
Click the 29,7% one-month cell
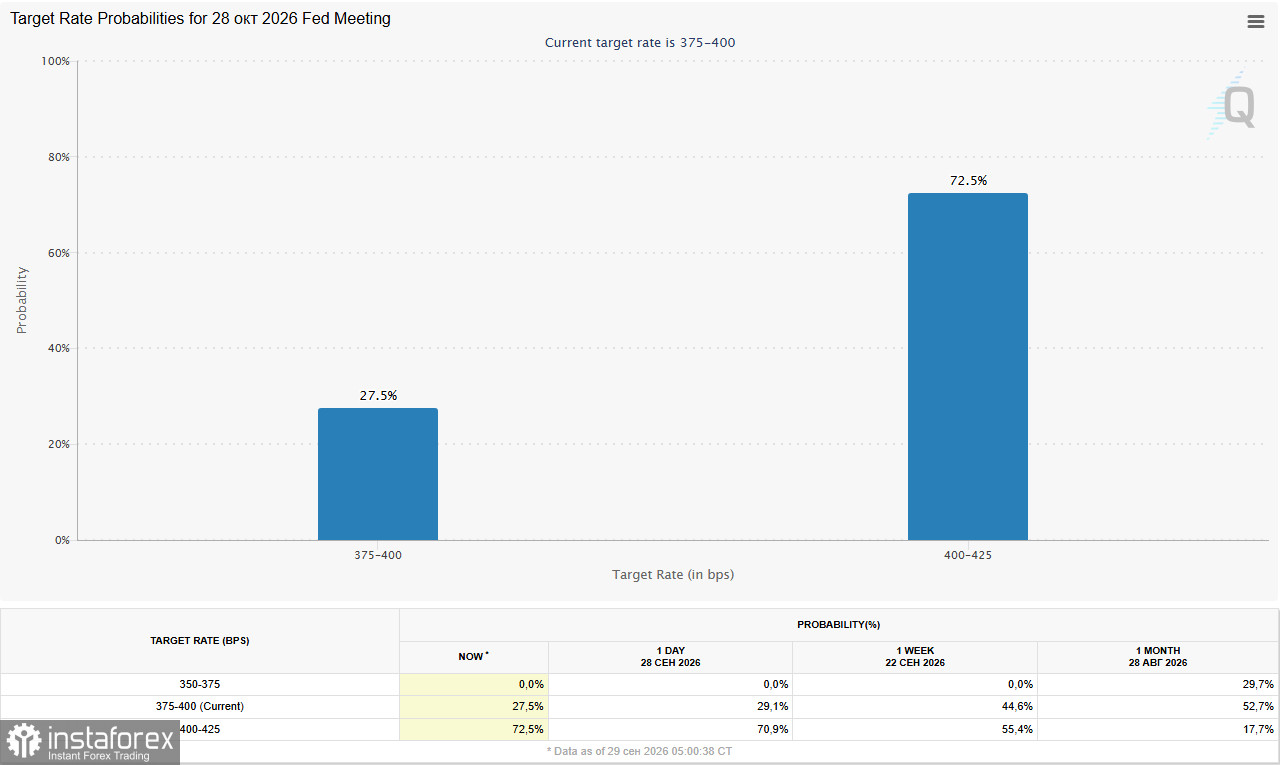(1158, 684)
